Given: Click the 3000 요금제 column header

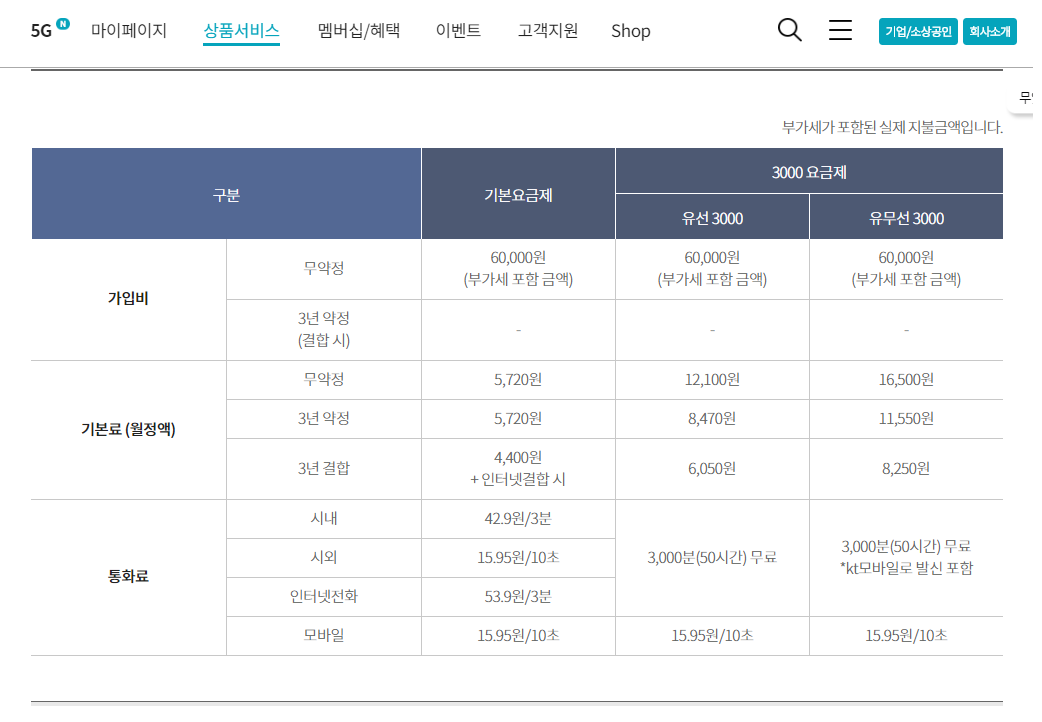Looking at the screenshot, I should [809, 172].
